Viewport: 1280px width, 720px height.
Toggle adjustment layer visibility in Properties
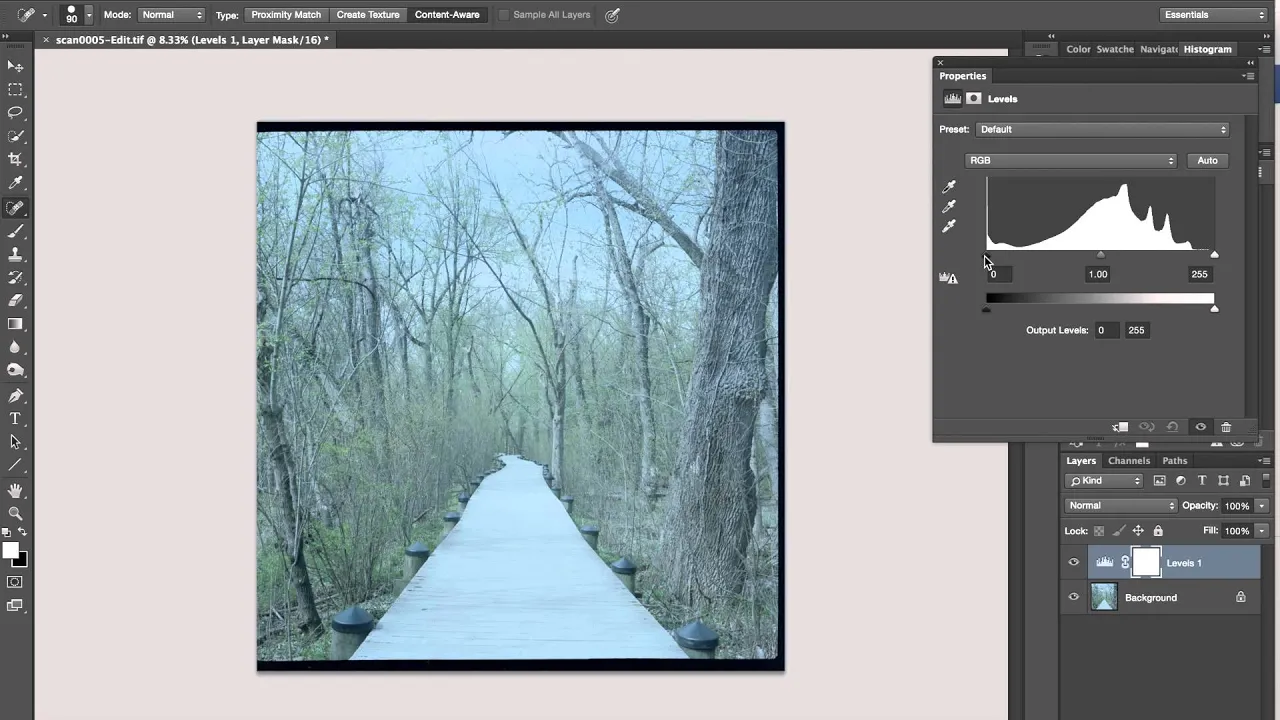pos(1201,427)
